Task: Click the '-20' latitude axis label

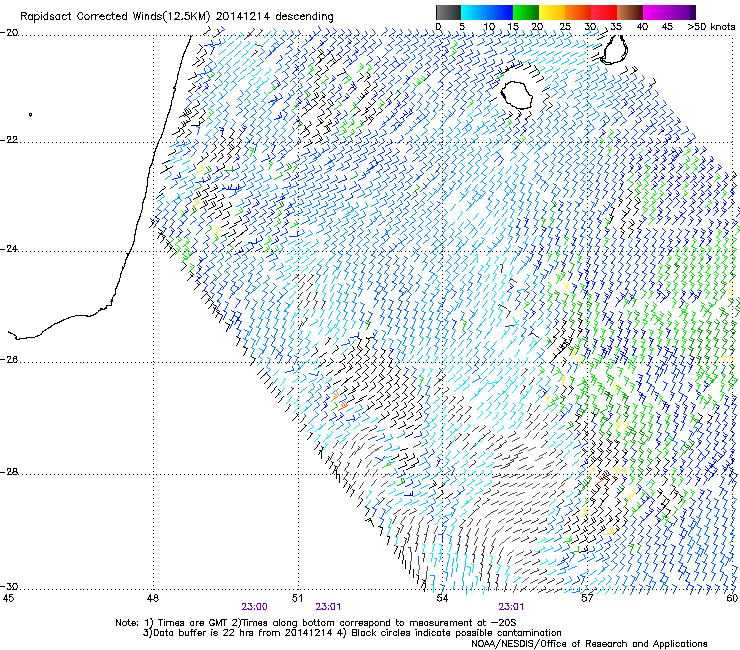Action: click(x=9, y=33)
